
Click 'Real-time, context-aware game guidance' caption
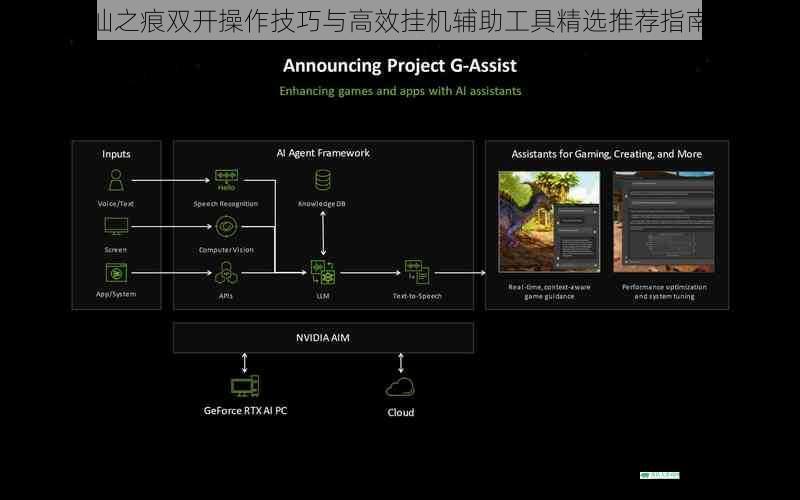click(x=549, y=292)
